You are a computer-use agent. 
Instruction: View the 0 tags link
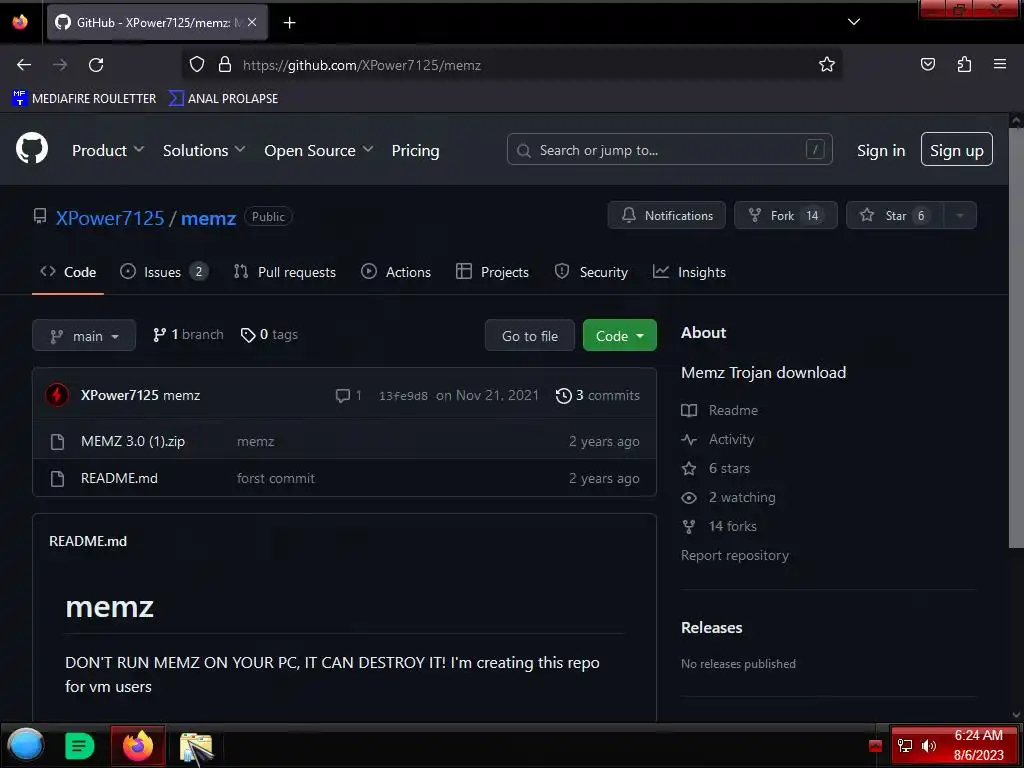click(x=269, y=334)
